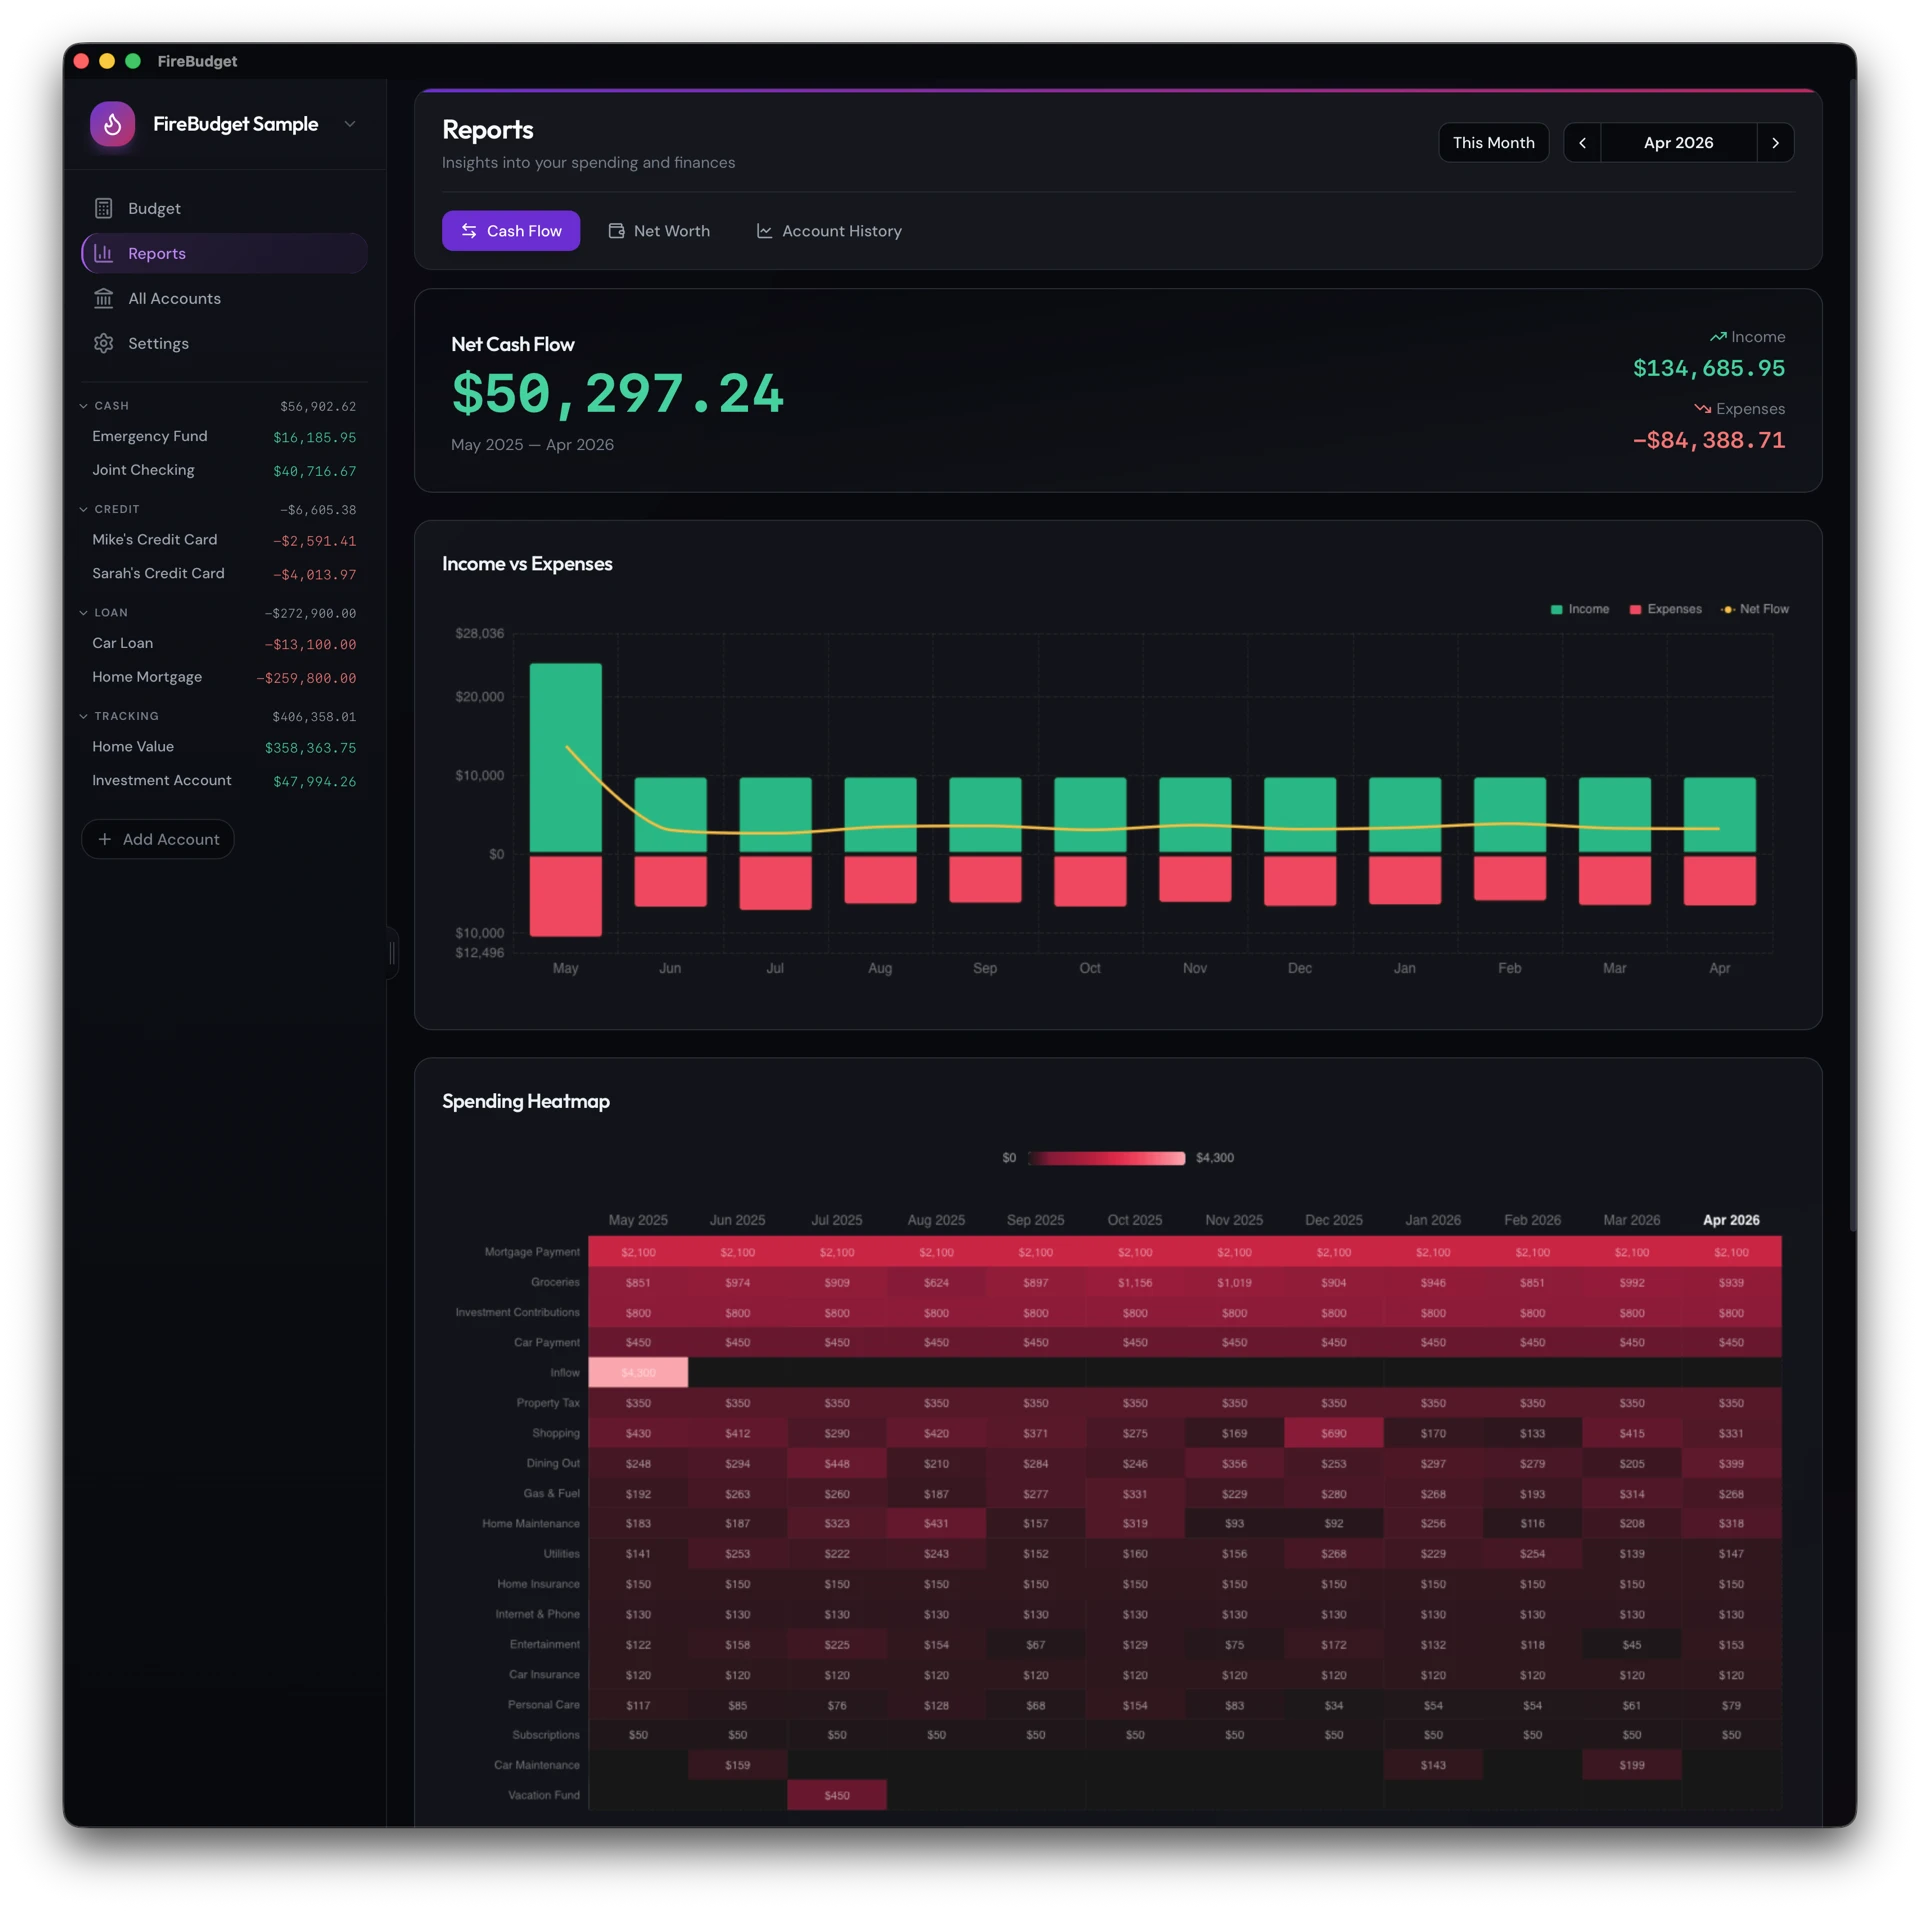Select the Budget sidebar icon
The height and width of the screenshot is (1911, 1920).
(x=105, y=208)
